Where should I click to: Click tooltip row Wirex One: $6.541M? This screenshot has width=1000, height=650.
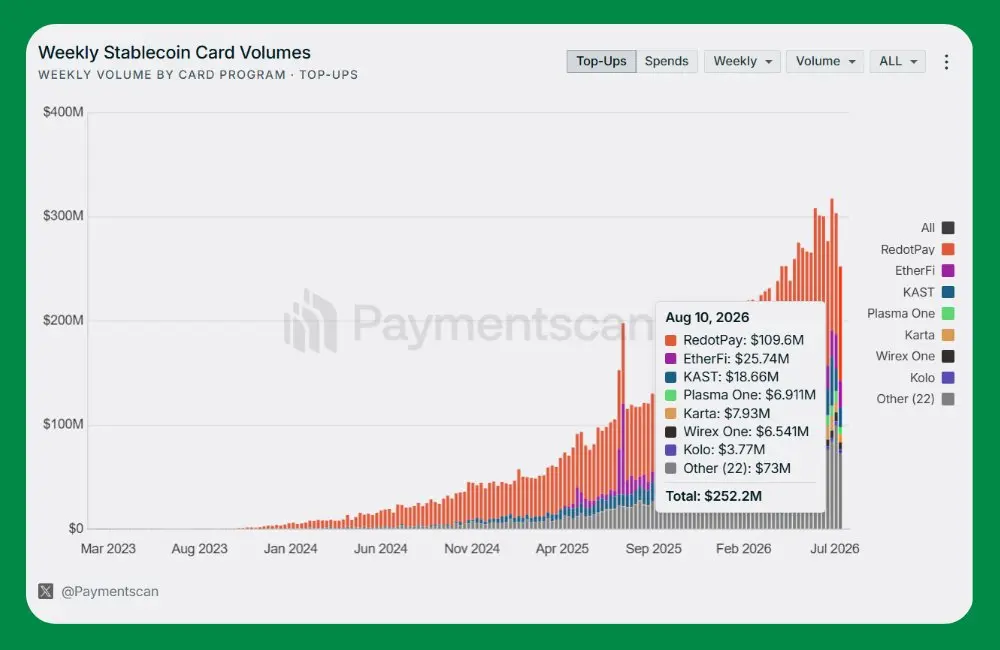coord(737,431)
